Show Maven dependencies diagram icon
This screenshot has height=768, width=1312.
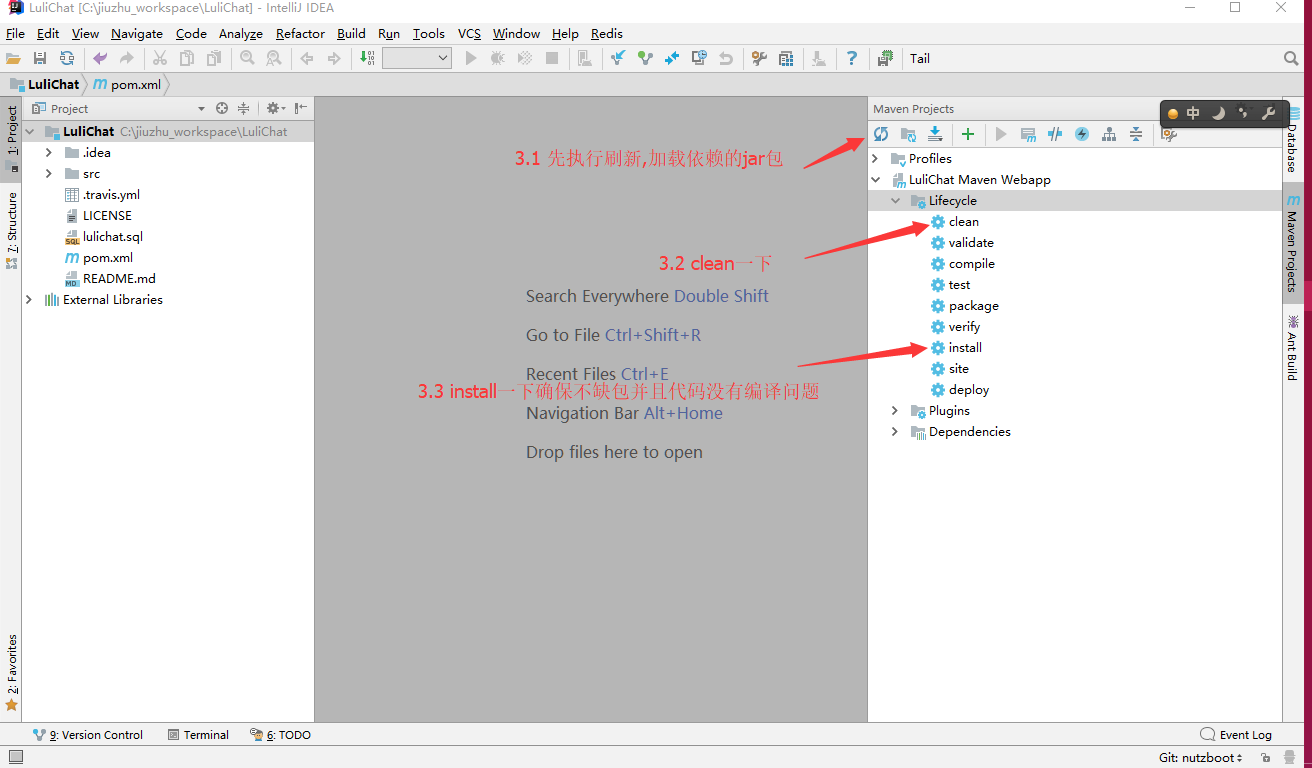(x=1109, y=134)
